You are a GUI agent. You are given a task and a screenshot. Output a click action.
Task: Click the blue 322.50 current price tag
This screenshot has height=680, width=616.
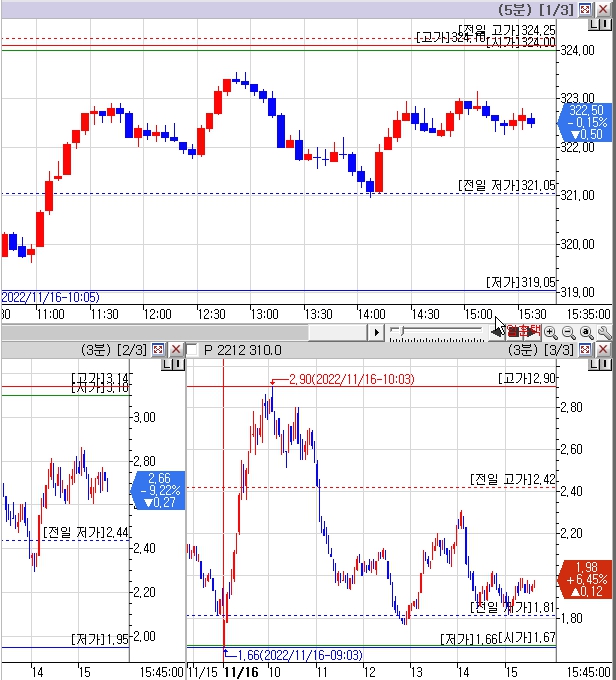point(585,122)
